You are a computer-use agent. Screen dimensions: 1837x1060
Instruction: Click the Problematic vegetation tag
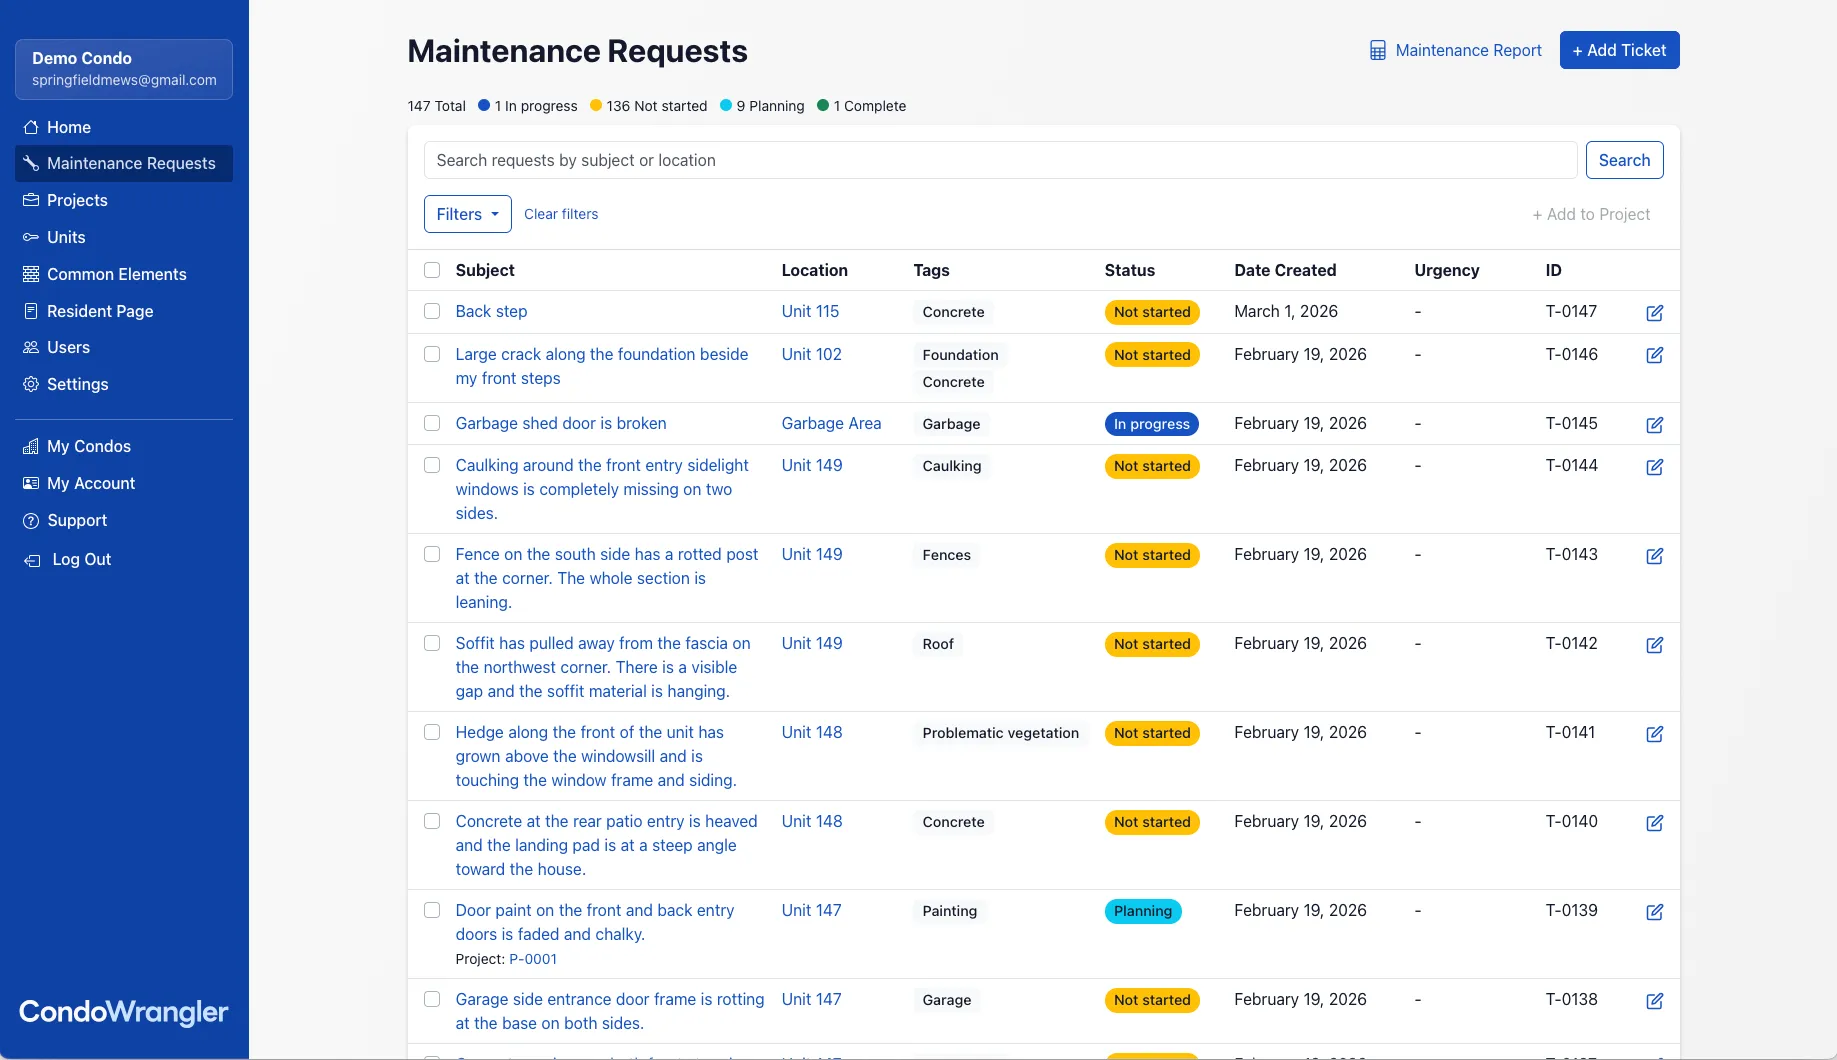(1000, 733)
